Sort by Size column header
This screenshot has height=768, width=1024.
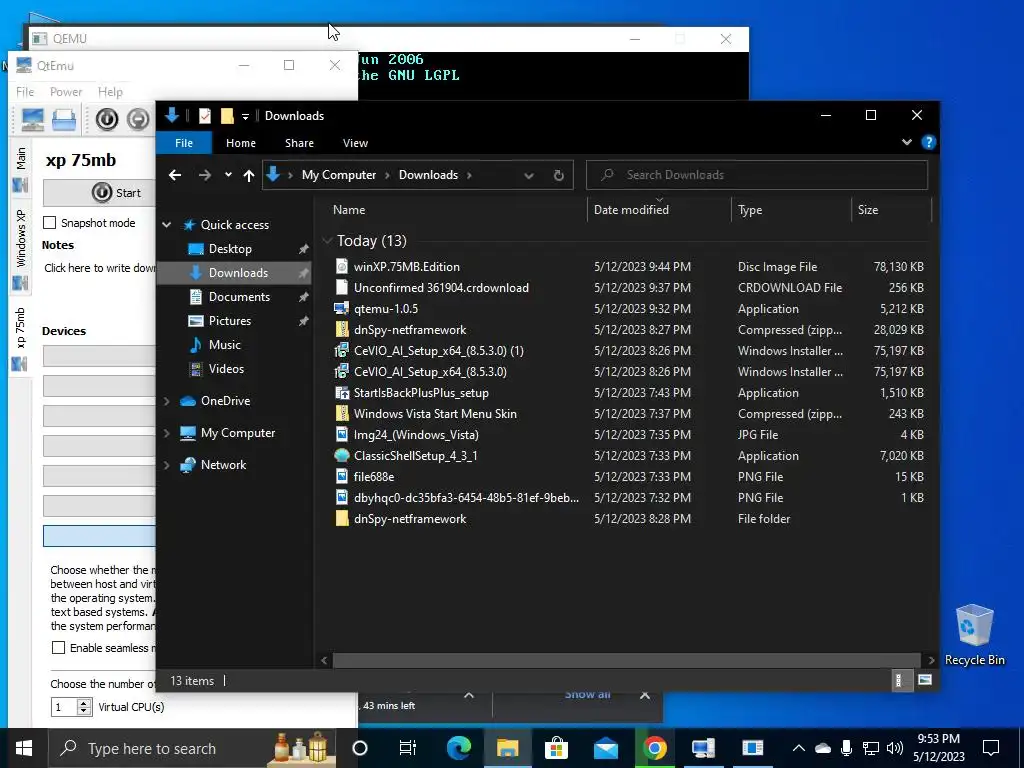click(x=891, y=210)
